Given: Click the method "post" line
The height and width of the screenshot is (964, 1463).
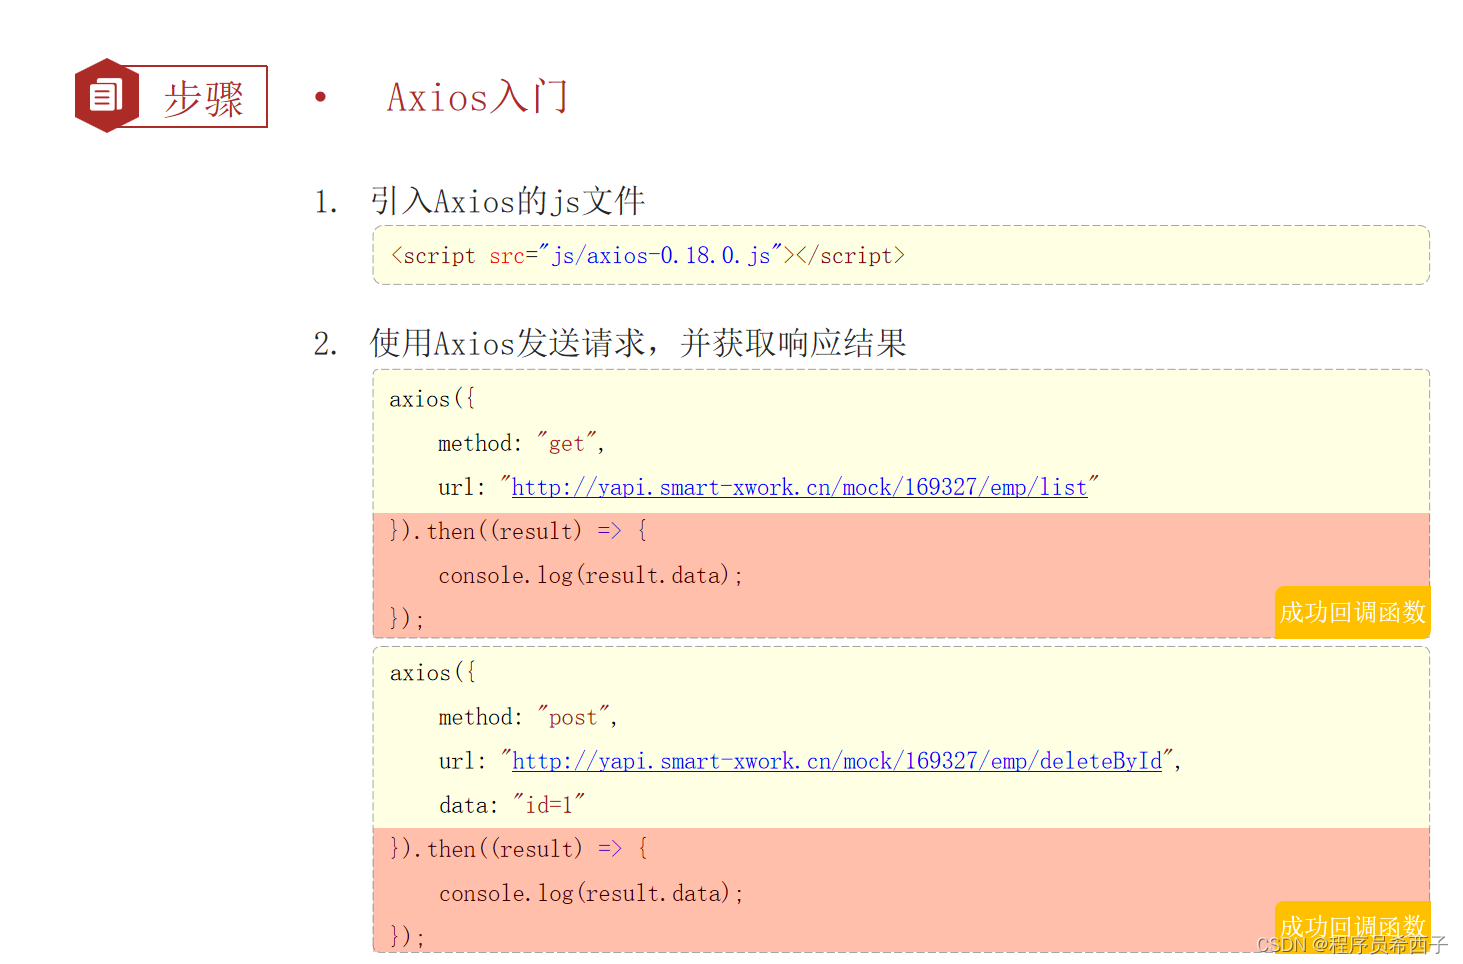Looking at the screenshot, I should tap(528, 717).
